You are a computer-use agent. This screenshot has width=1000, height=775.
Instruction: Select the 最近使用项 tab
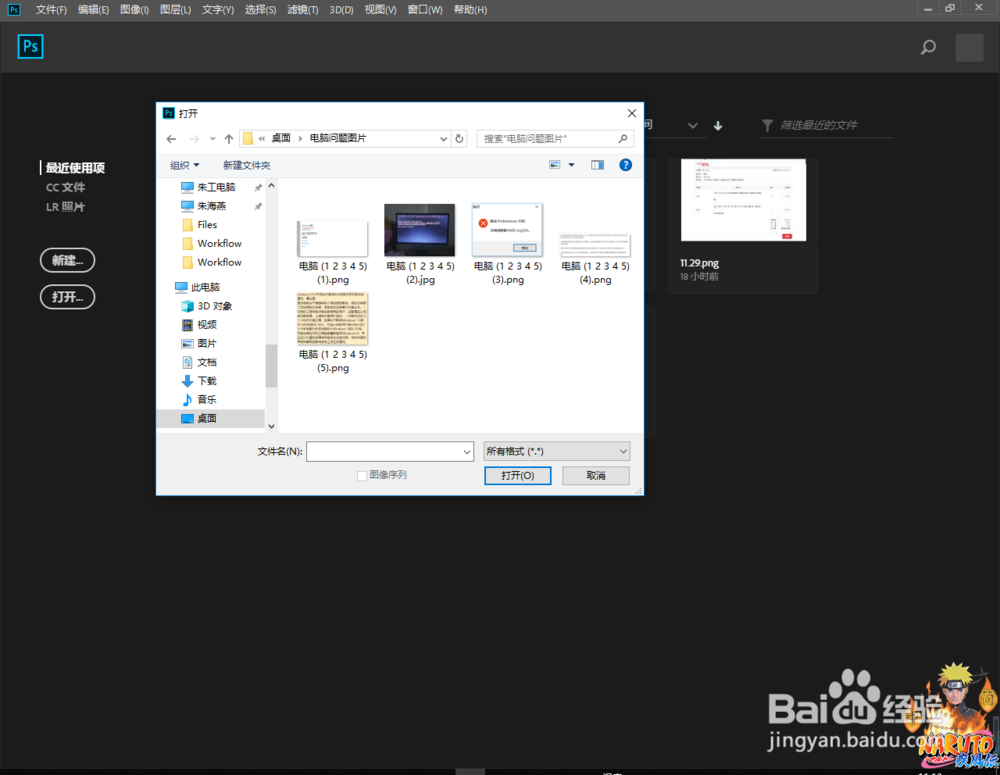point(75,168)
